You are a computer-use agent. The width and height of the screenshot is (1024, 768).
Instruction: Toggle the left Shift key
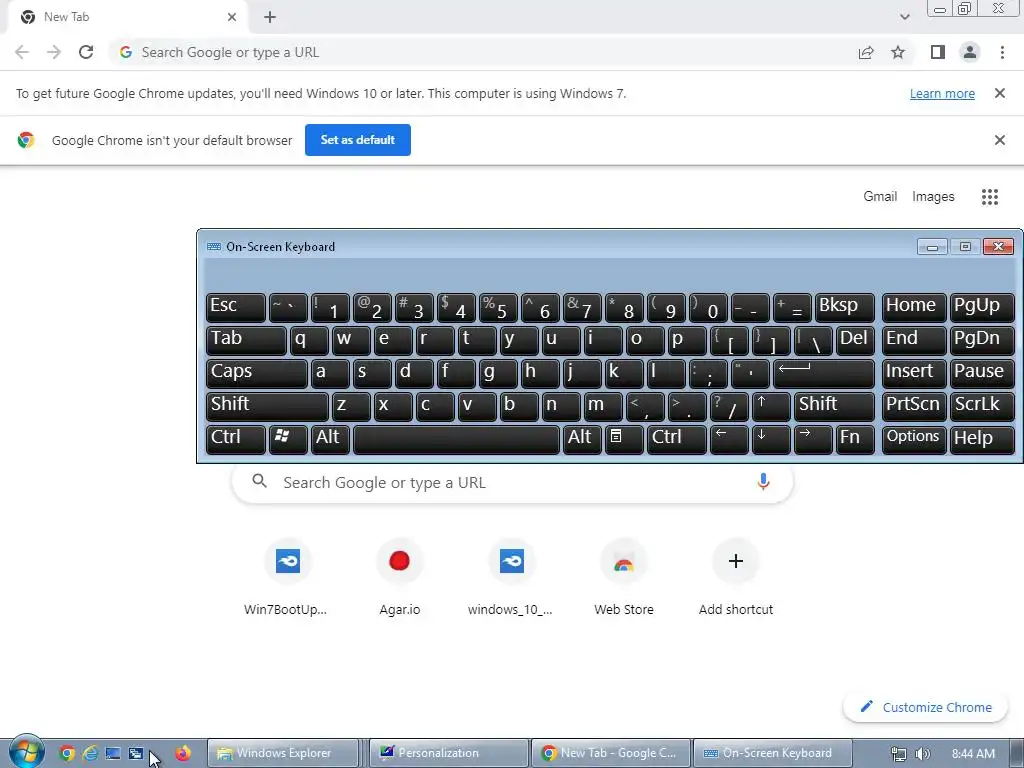(x=266, y=406)
